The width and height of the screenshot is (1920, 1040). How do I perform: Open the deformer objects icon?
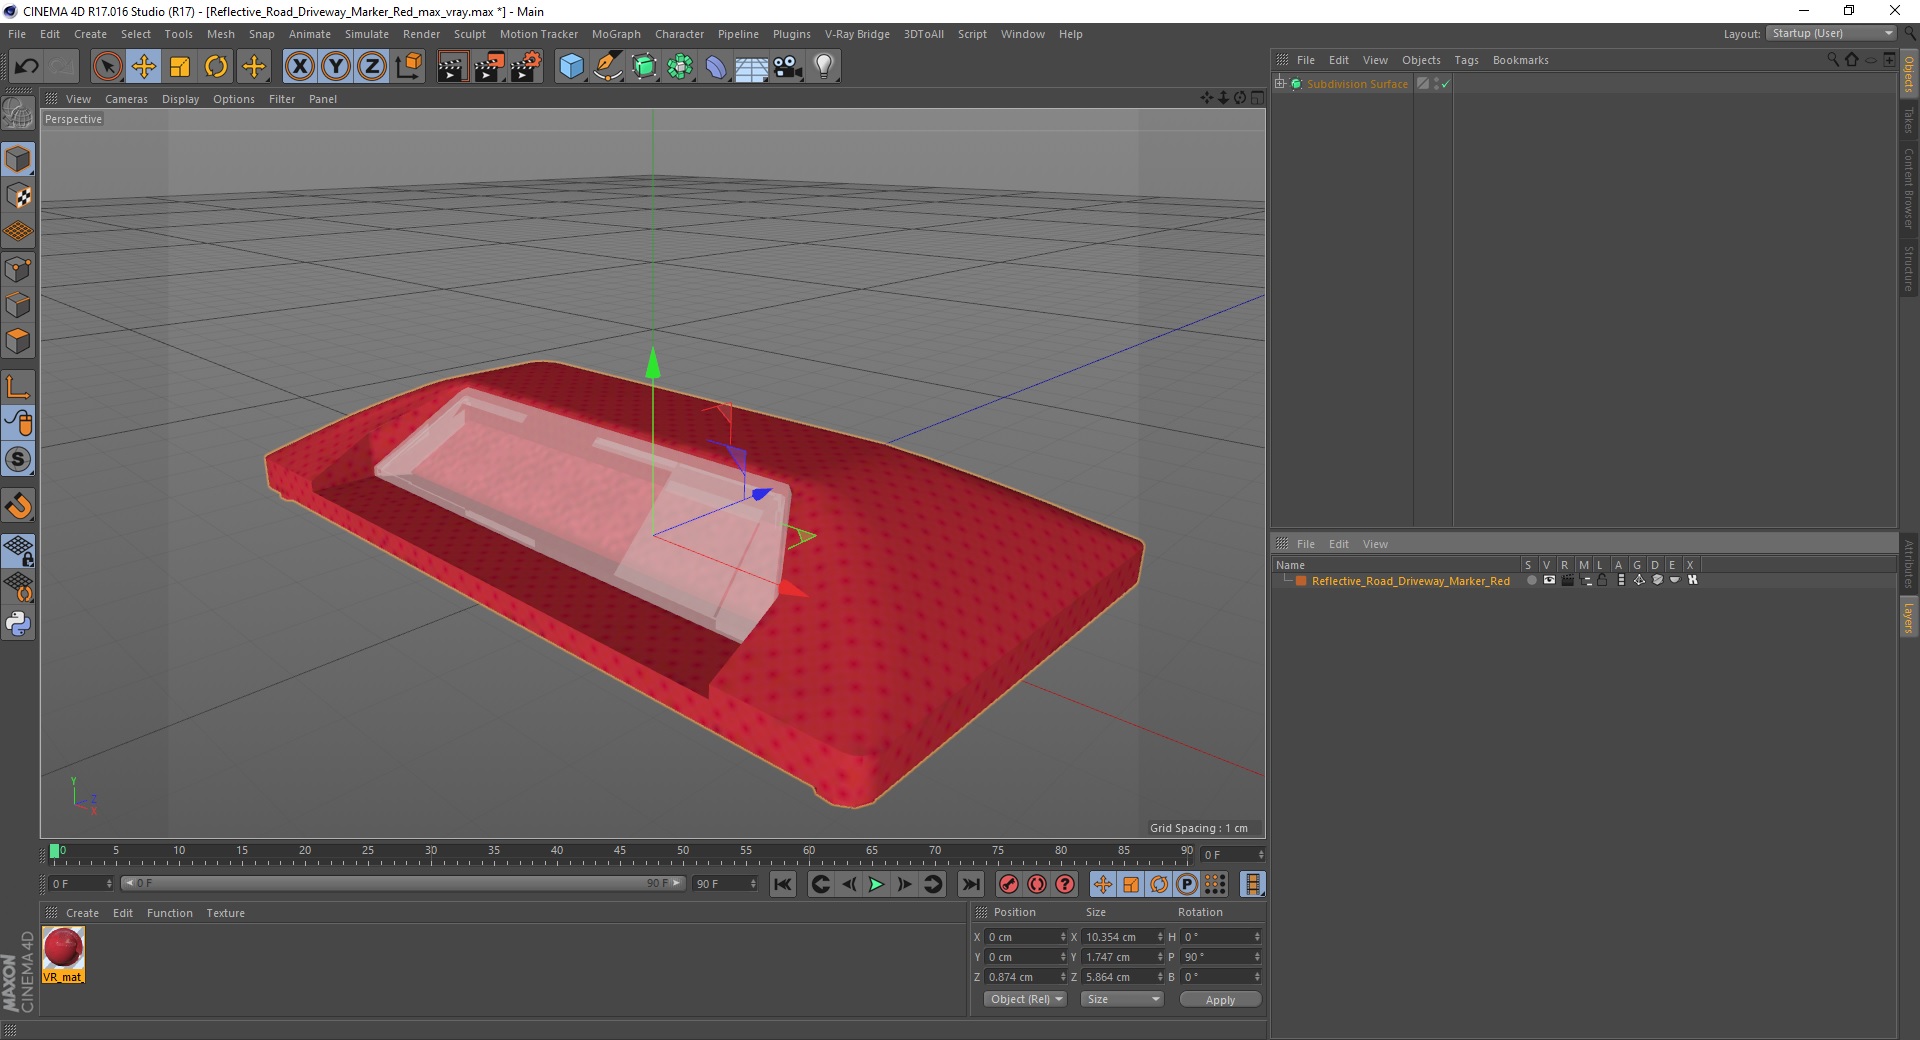(716, 67)
